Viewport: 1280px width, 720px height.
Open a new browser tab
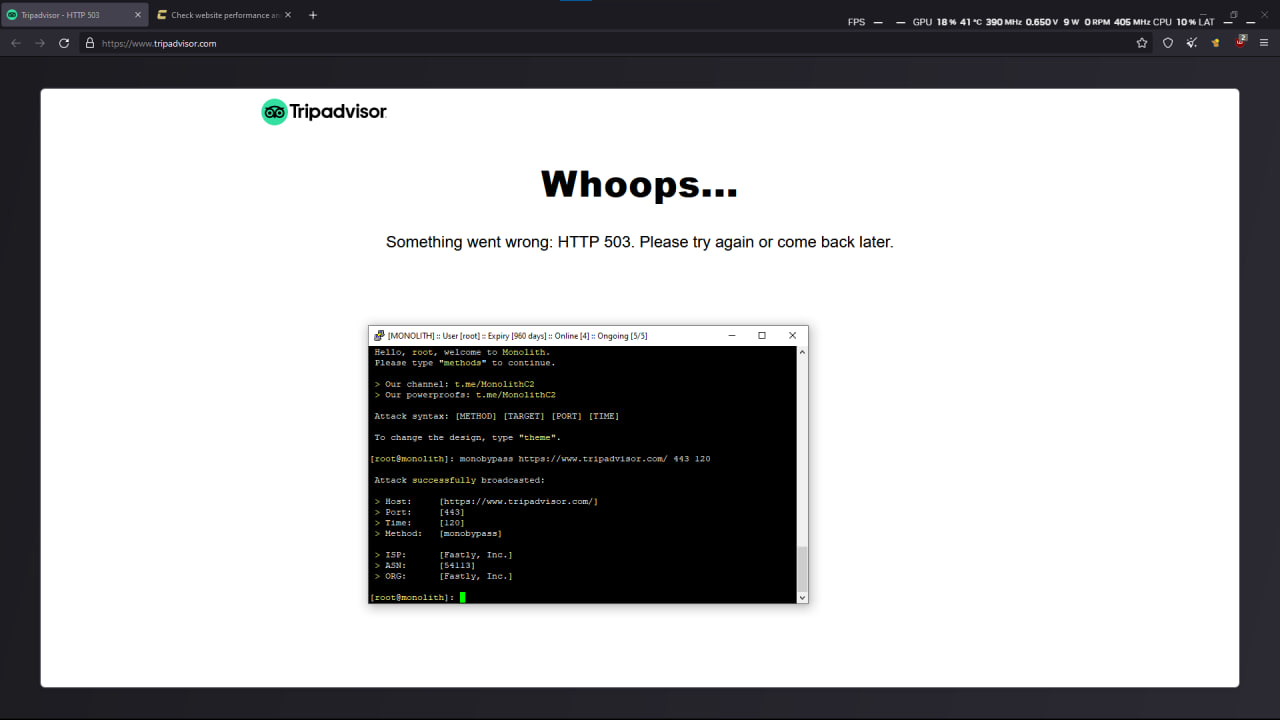(x=313, y=15)
